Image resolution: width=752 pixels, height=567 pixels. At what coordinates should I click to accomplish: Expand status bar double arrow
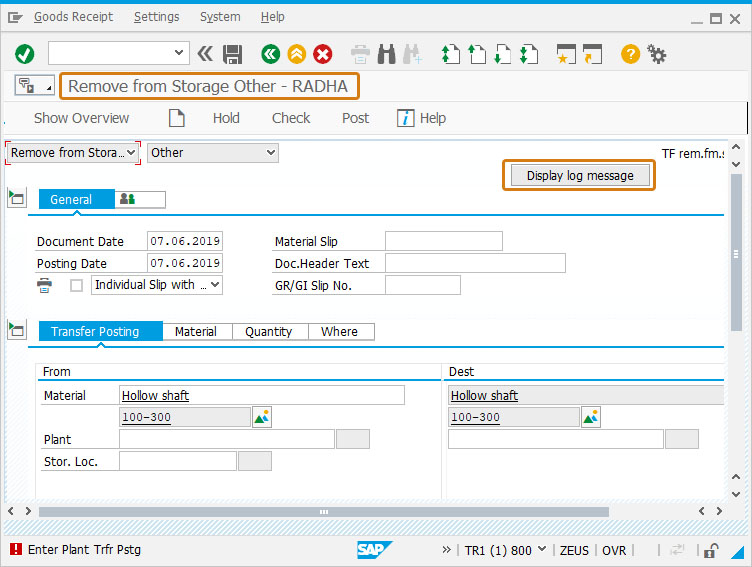click(x=446, y=549)
